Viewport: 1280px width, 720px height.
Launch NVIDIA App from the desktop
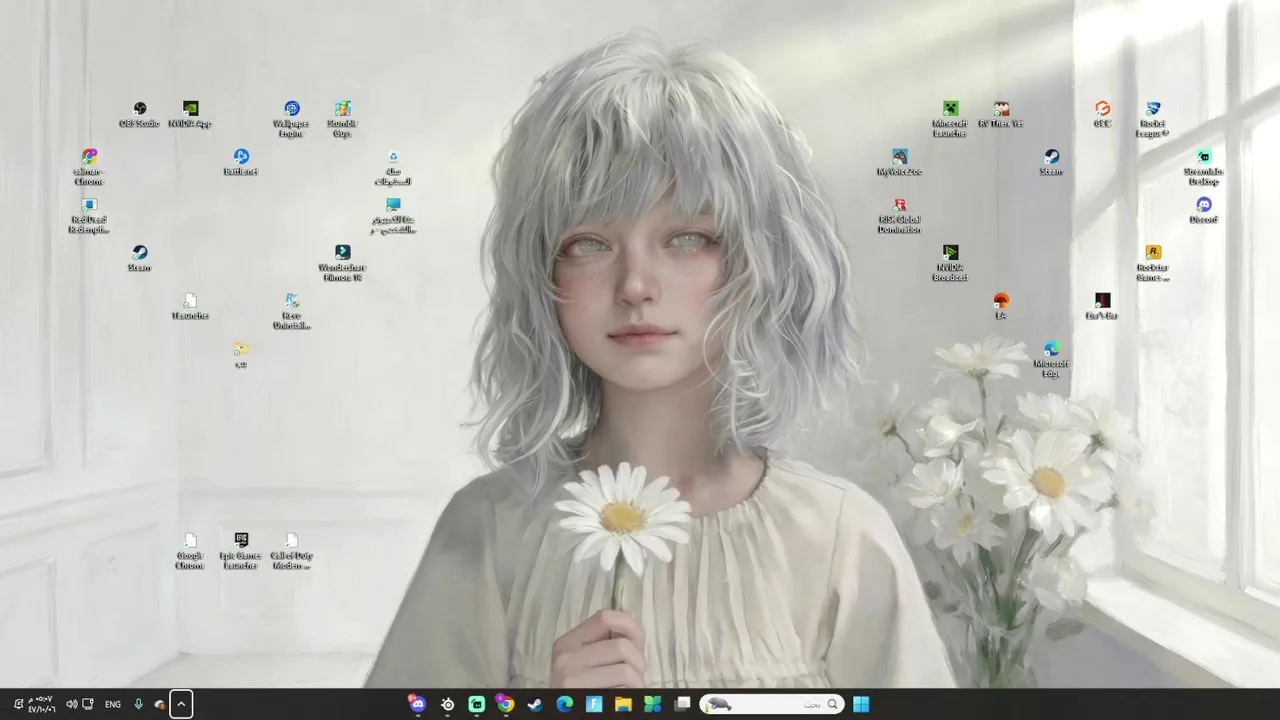tap(190, 114)
